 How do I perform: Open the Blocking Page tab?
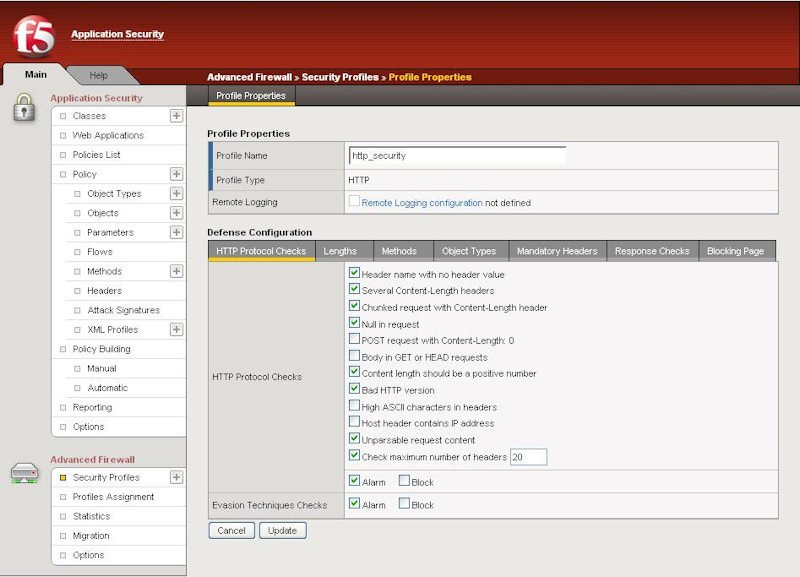(x=735, y=251)
